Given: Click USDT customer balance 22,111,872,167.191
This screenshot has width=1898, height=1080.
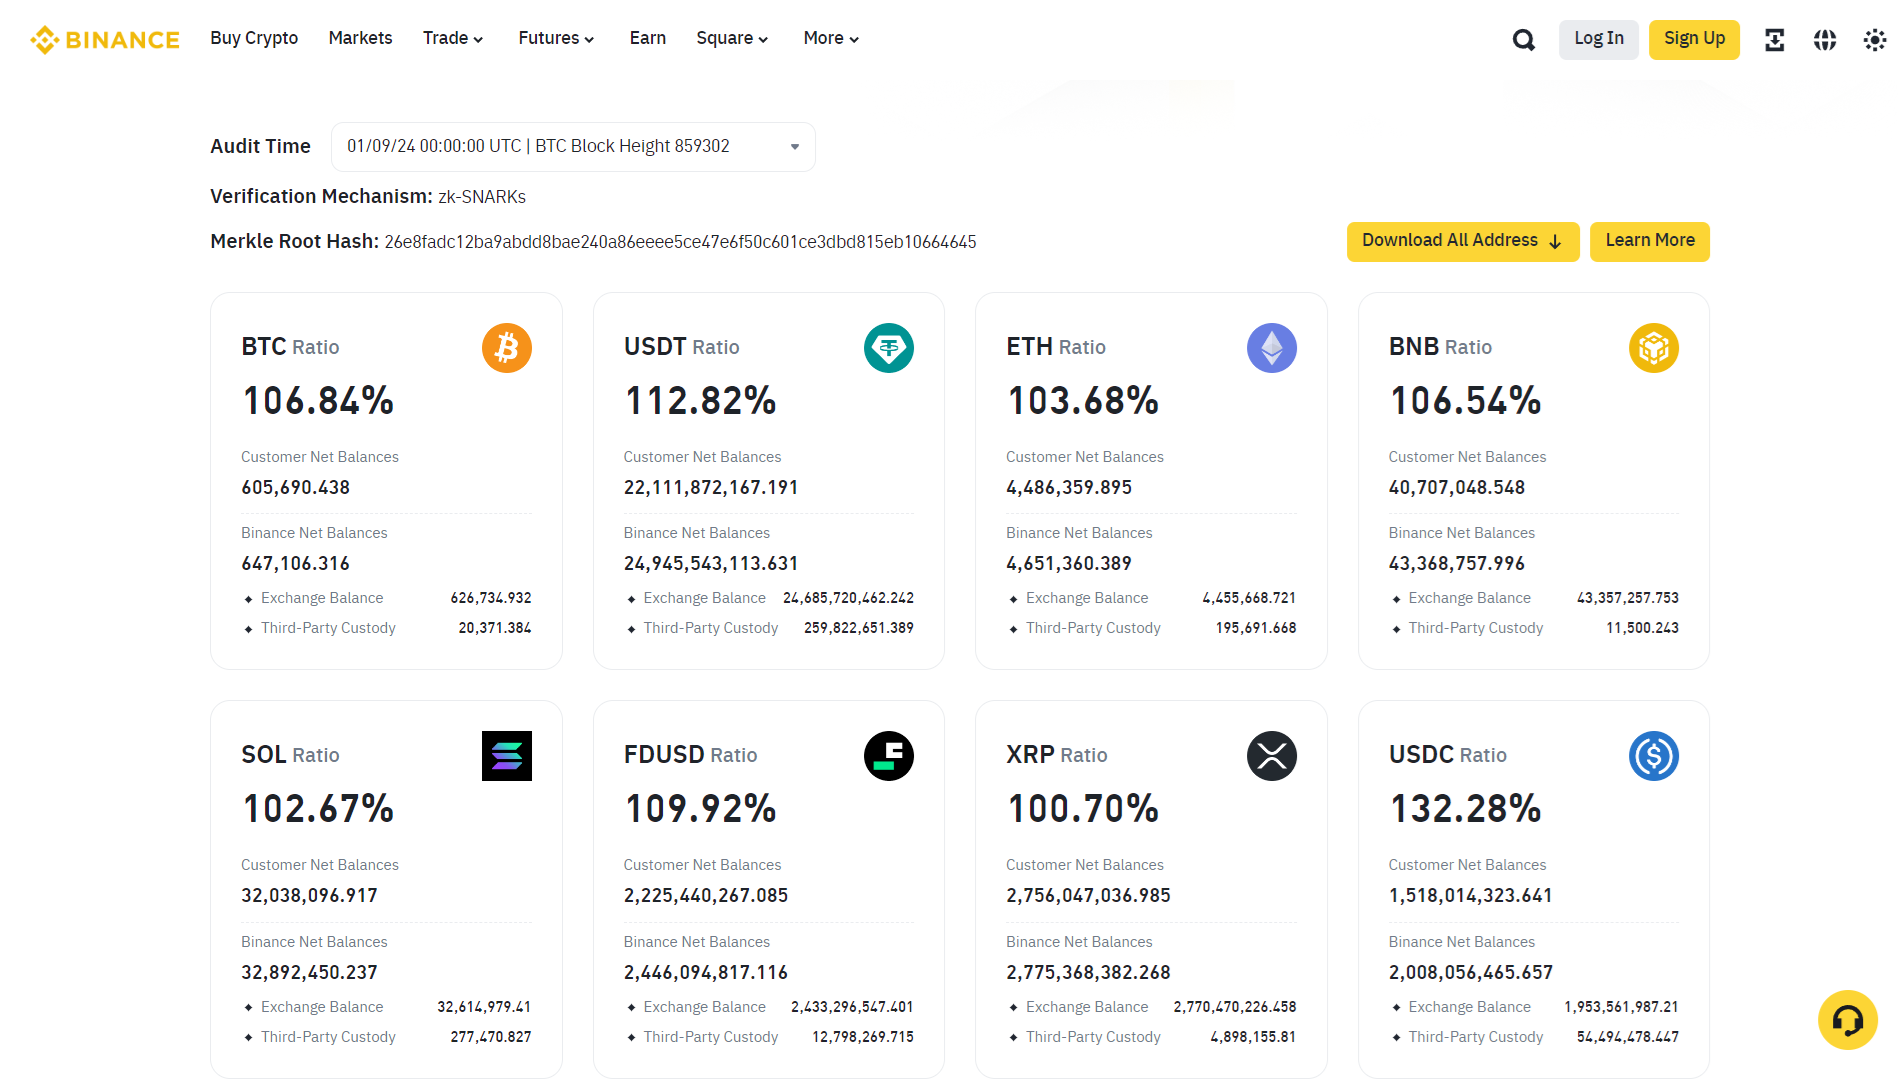Looking at the screenshot, I should coord(711,488).
